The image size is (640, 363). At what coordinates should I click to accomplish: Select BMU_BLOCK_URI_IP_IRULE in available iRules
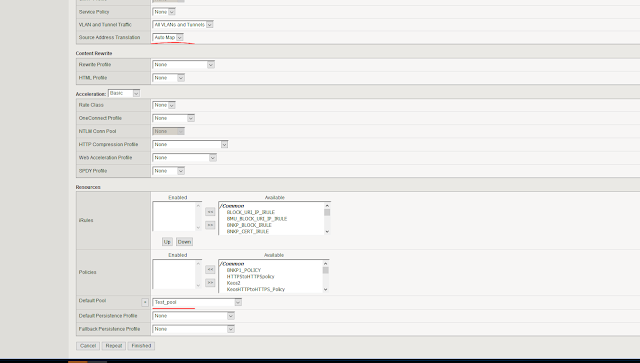pyautogui.click(x=257, y=219)
